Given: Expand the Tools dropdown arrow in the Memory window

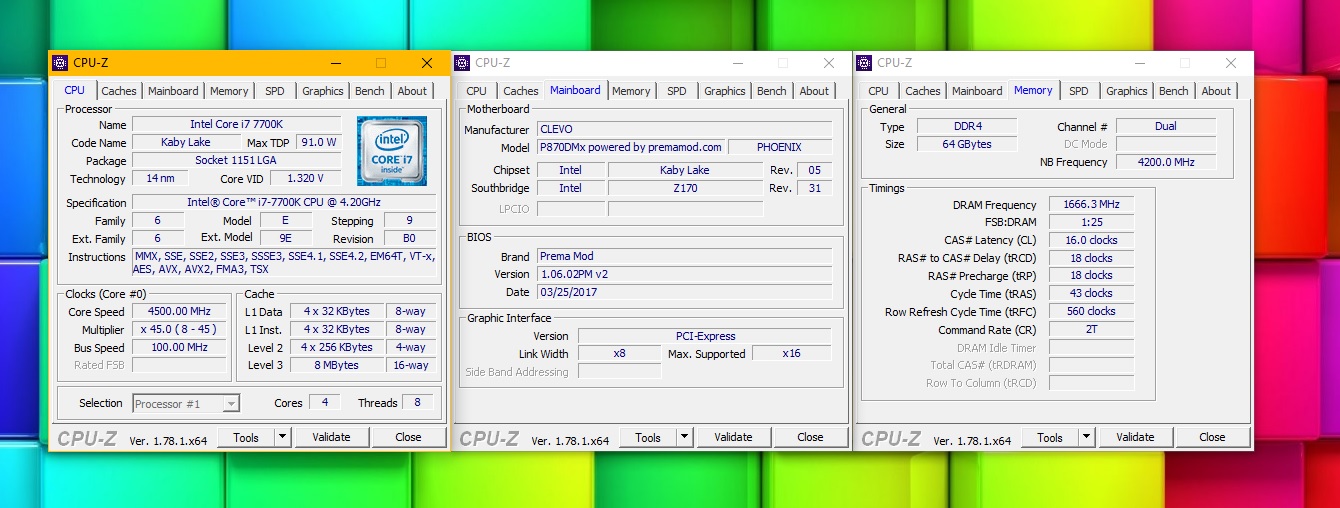Looking at the screenshot, I should click(1086, 437).
